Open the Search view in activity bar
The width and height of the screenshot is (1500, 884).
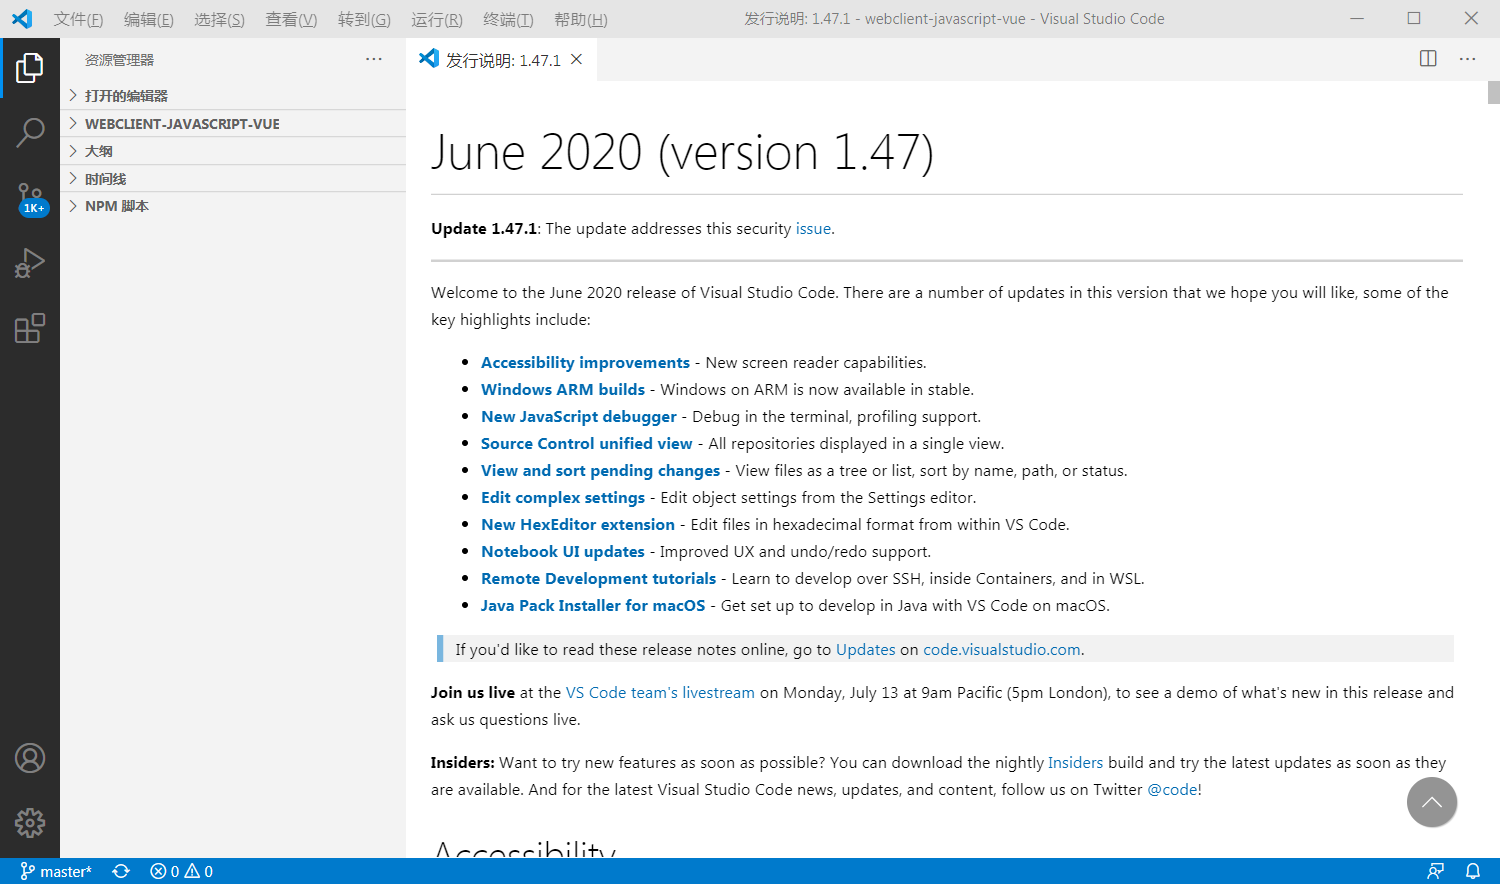[x=30, y=132]
